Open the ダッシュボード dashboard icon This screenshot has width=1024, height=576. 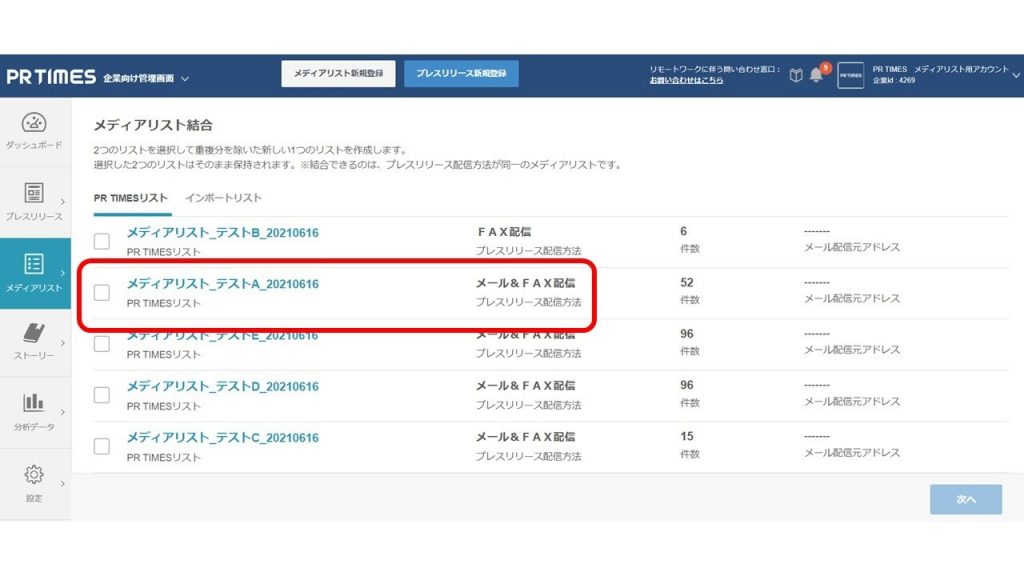point(34,123)
